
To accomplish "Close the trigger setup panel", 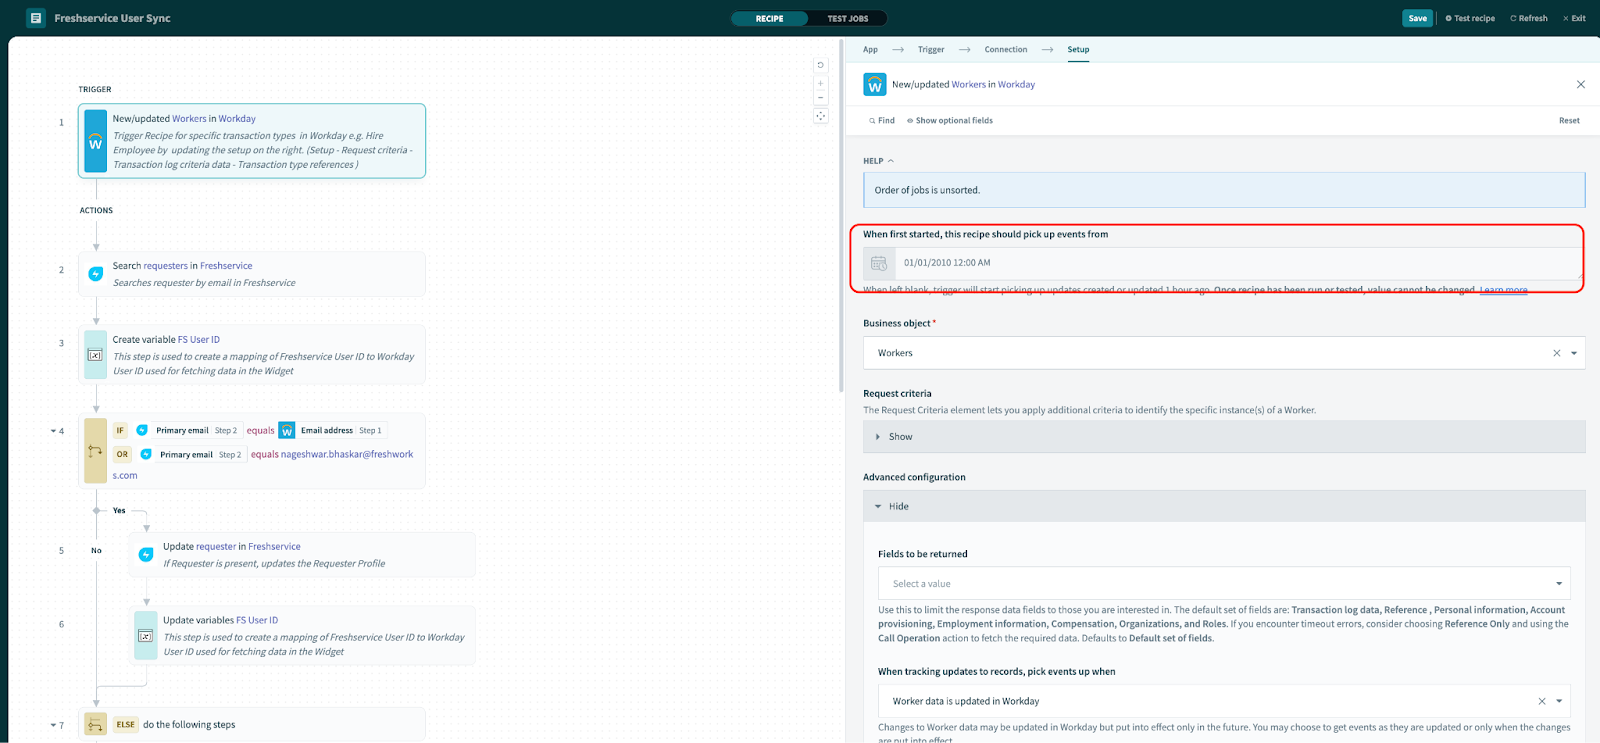I will click(x=1581, y=85).
